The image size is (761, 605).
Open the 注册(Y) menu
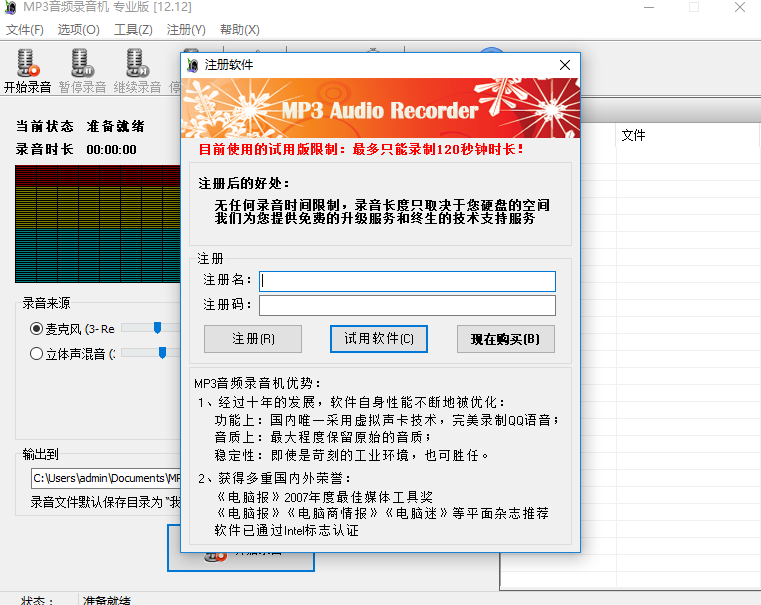tap(186, 30)
